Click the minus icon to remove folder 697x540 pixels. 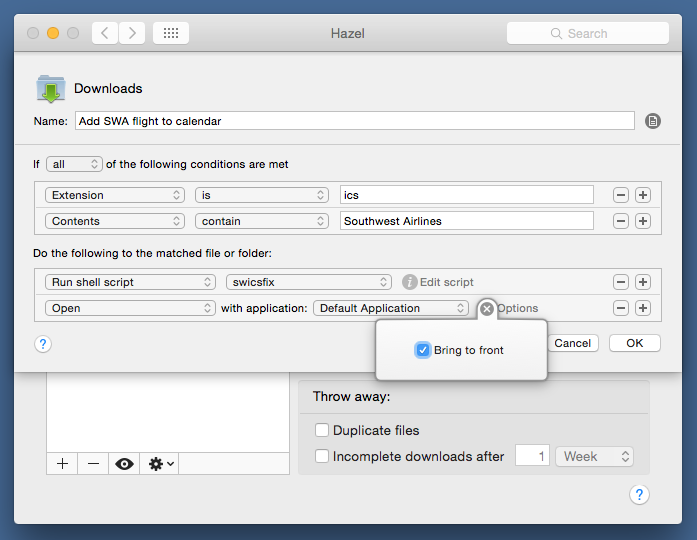(x=93, y=464)
